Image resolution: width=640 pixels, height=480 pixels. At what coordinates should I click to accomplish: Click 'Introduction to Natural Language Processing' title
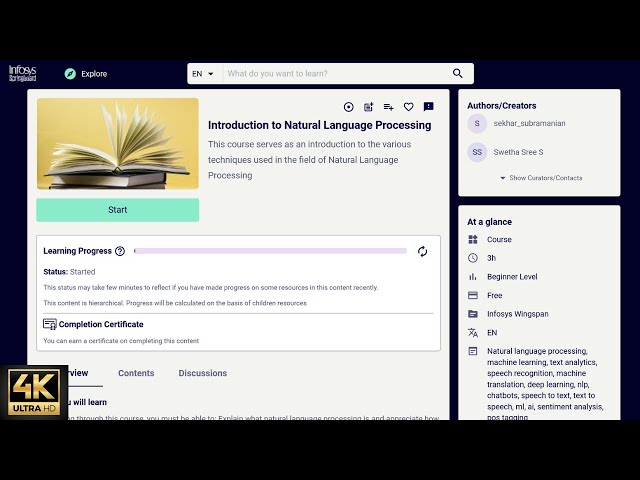(x=320, y=125)
